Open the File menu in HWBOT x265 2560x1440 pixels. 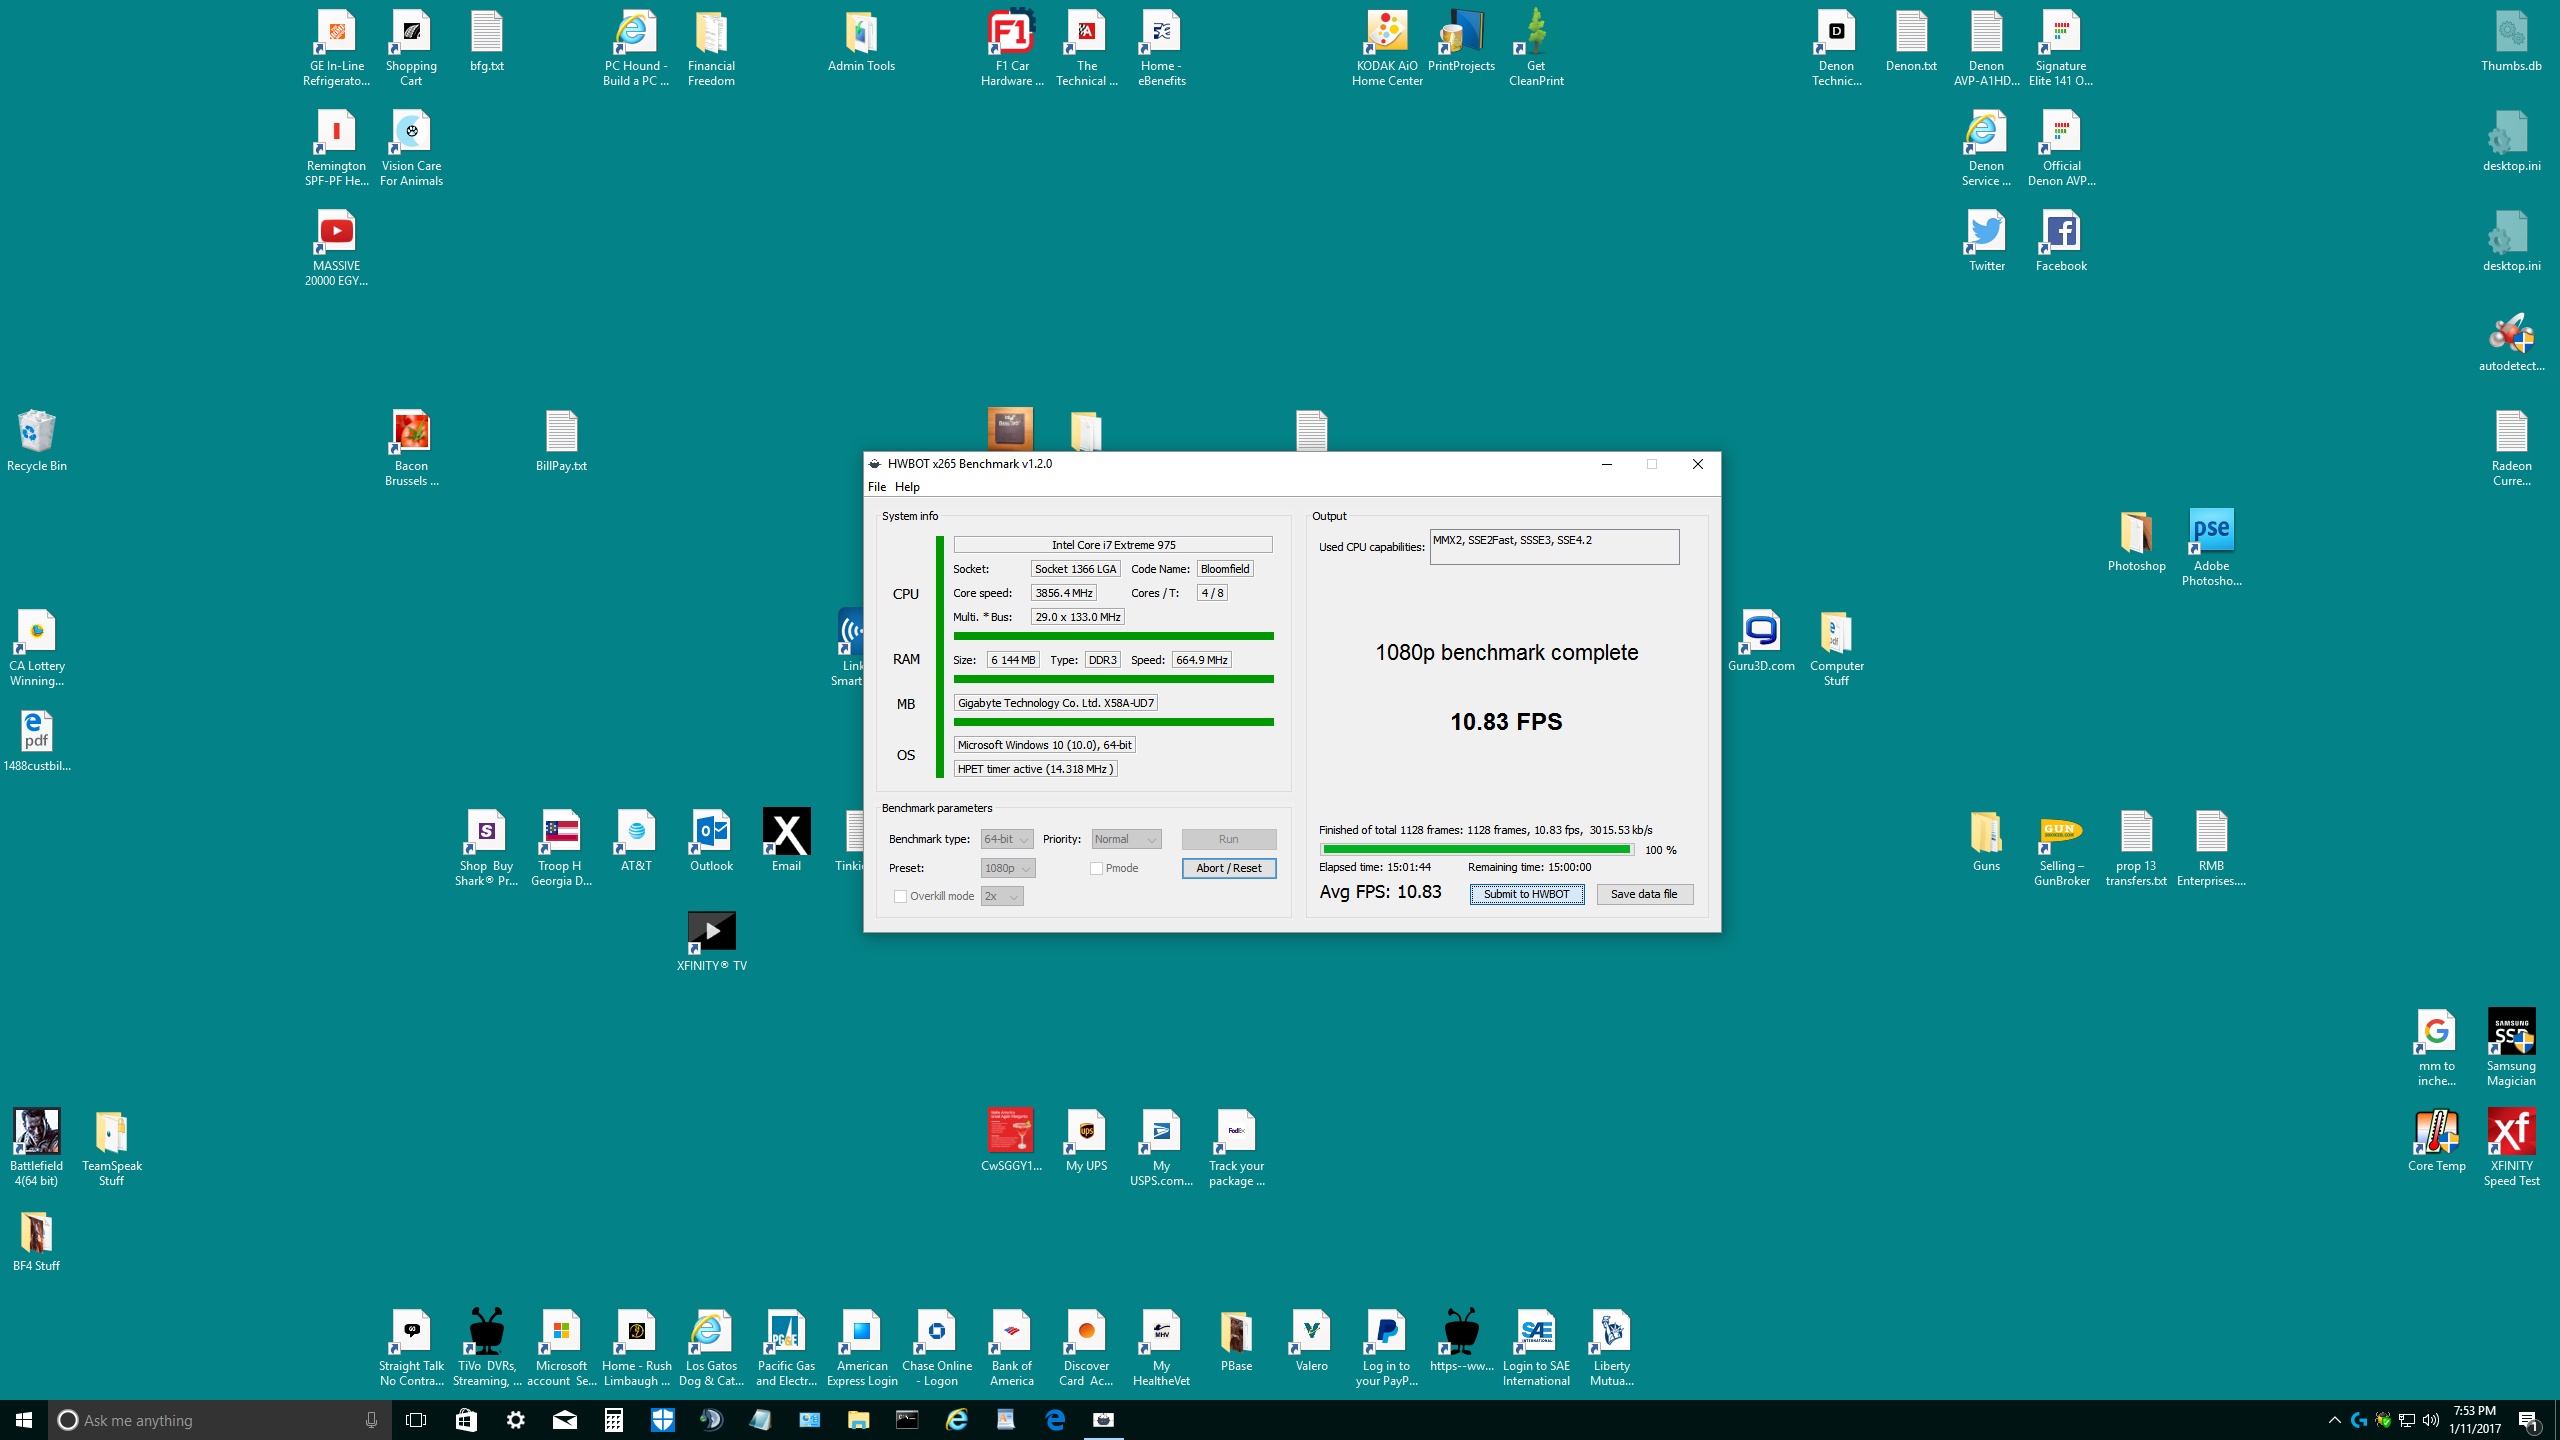click(x=877, y=487)
